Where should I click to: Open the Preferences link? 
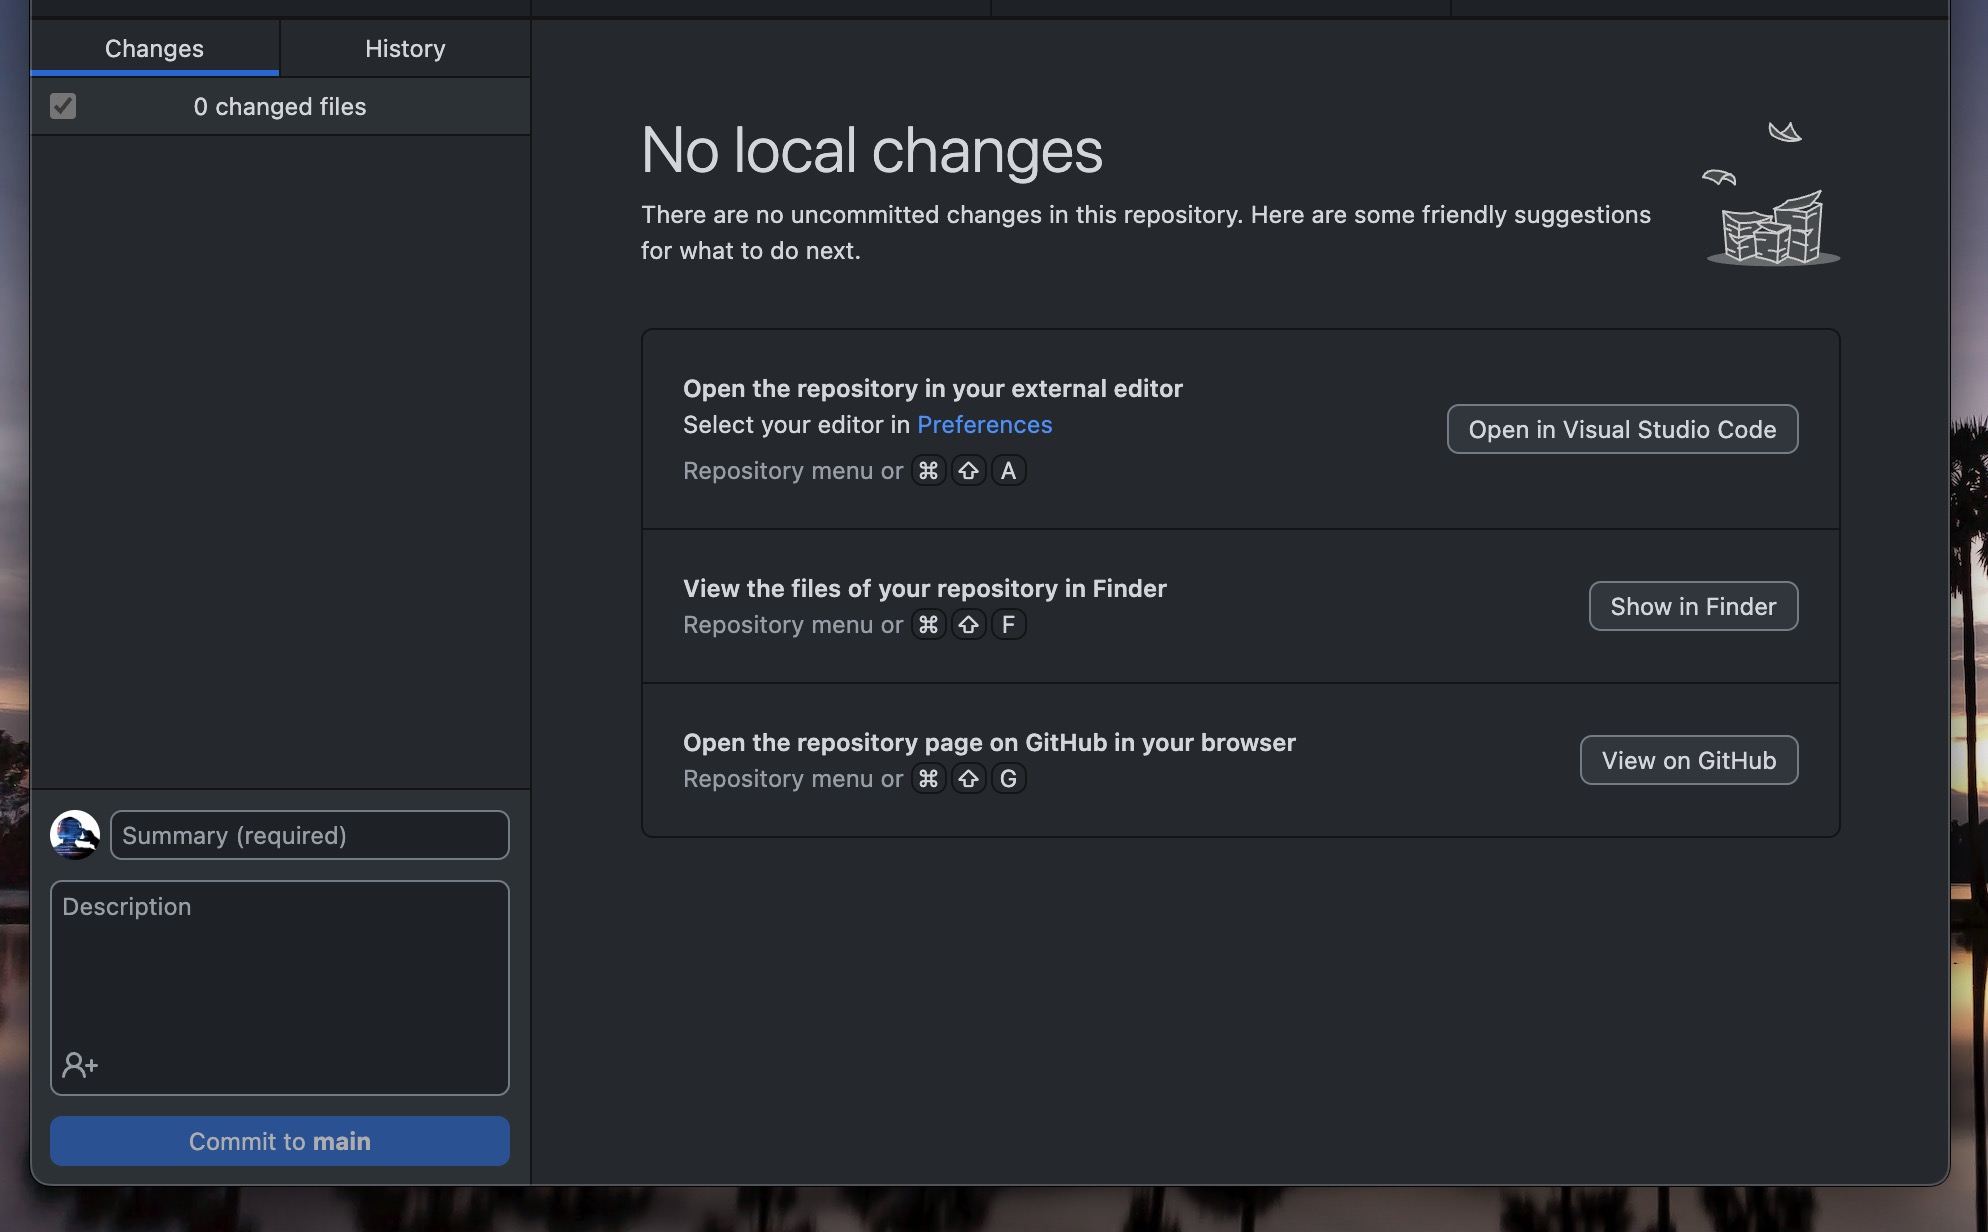tap(985, 424)
